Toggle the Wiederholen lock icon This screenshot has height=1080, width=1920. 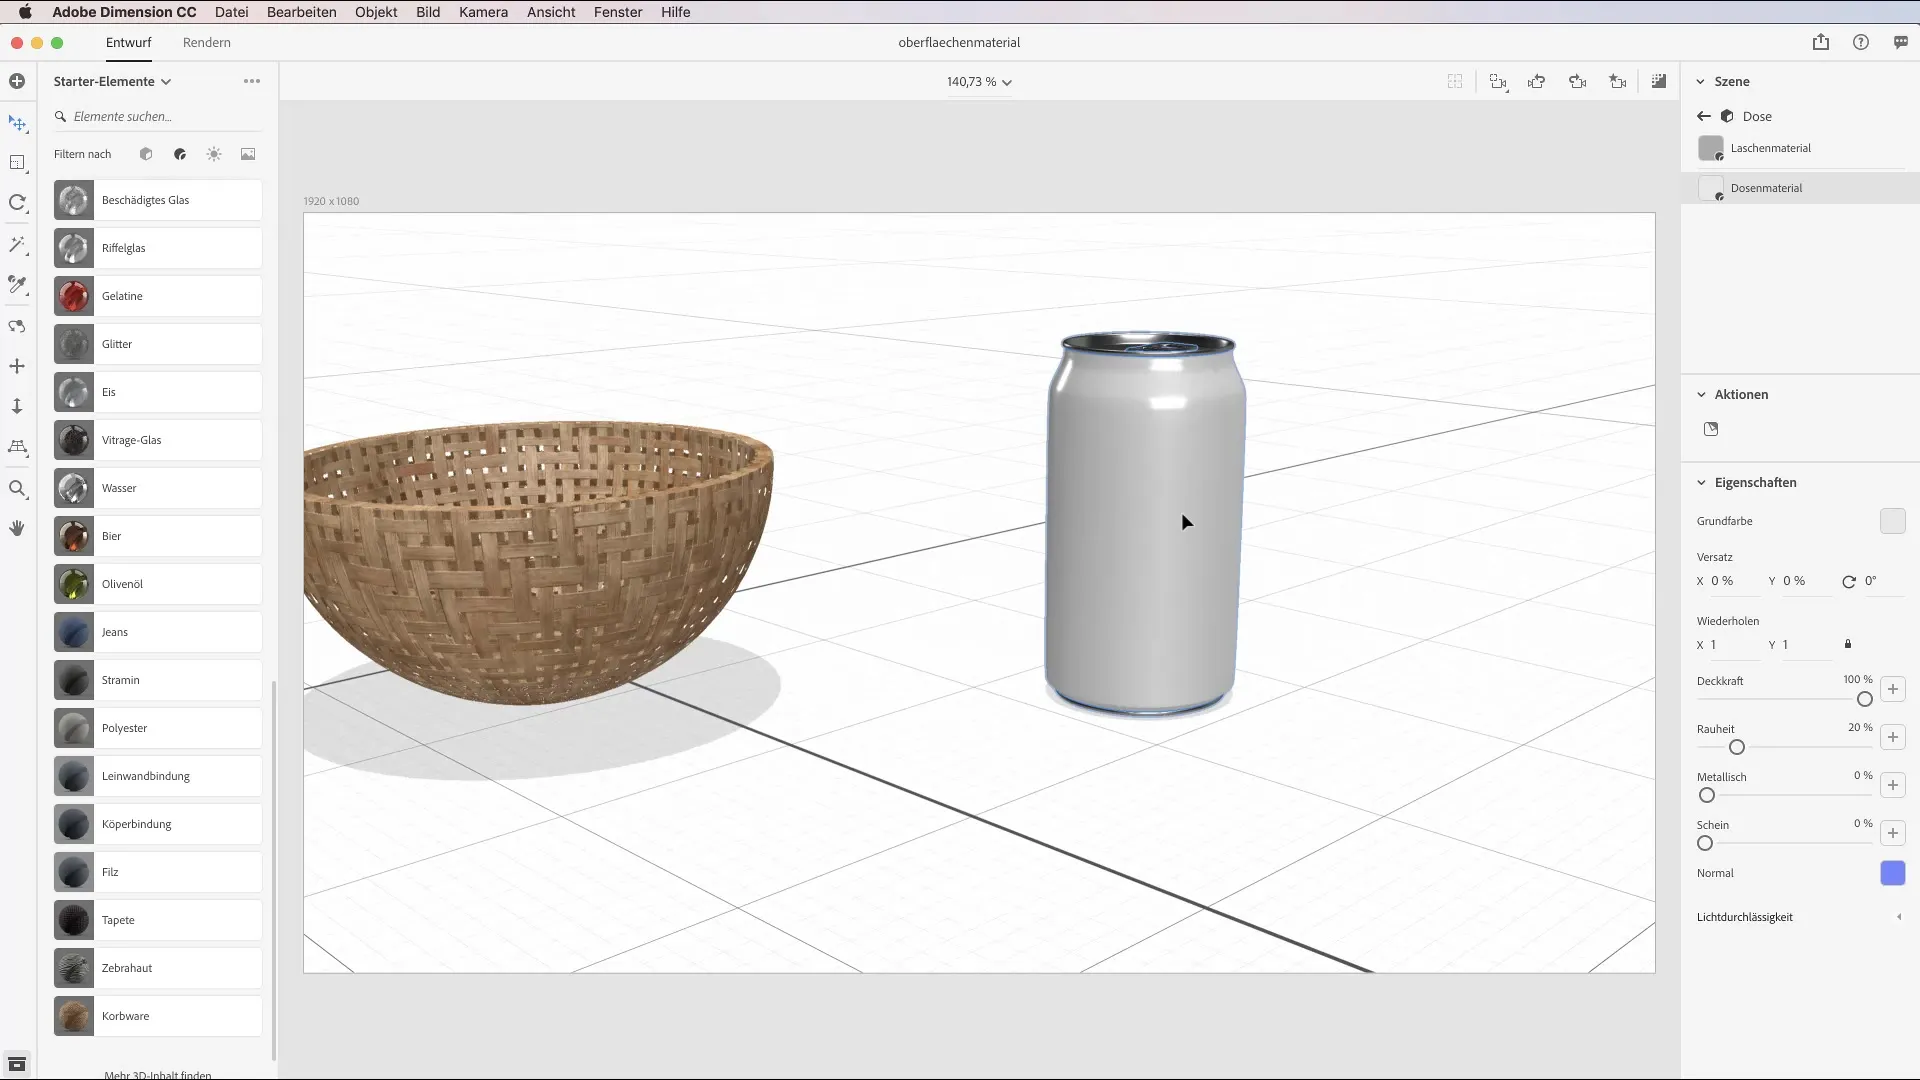1848,644
